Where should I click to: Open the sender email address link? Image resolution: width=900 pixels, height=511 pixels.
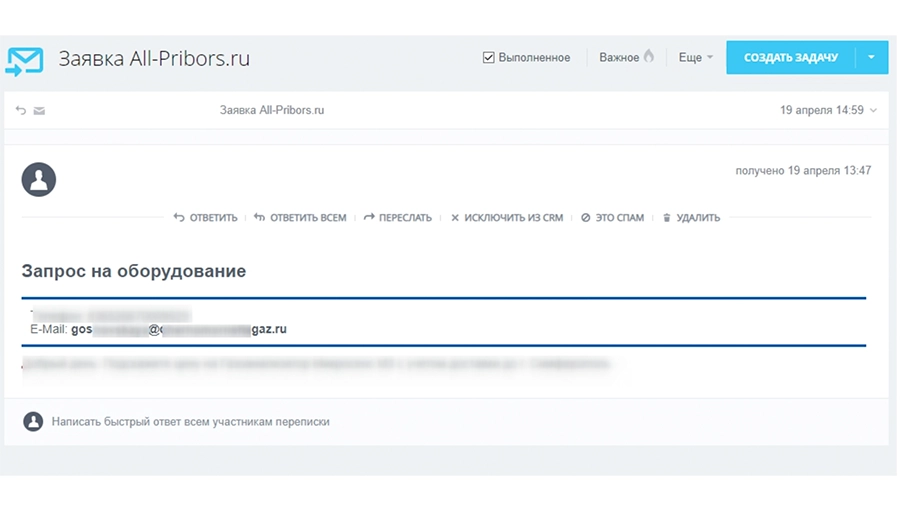point(179,329)
